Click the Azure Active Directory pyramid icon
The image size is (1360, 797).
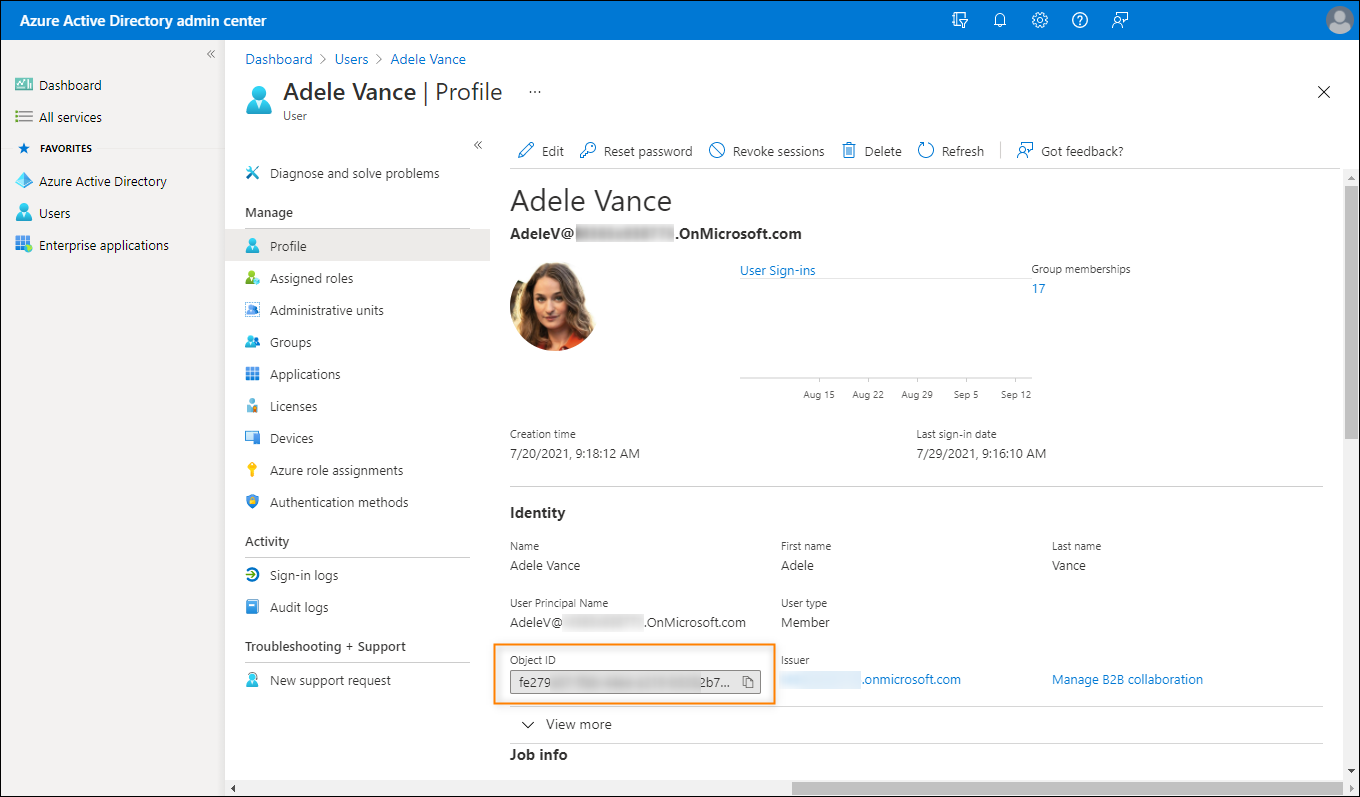(24, 181)
